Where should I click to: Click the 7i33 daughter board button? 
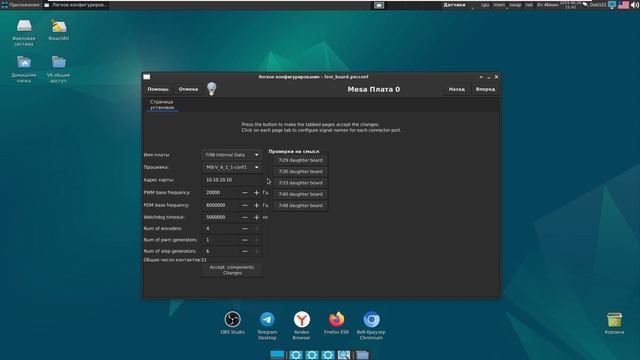pos(300,183)
